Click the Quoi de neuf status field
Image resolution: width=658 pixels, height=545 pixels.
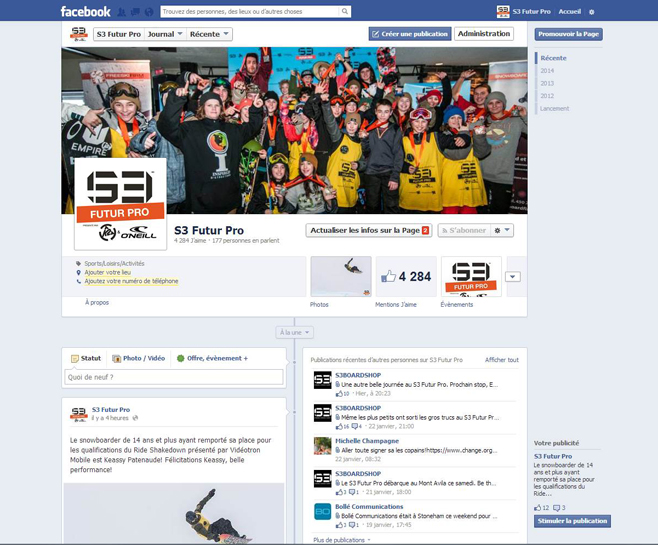tap(174, 377)
